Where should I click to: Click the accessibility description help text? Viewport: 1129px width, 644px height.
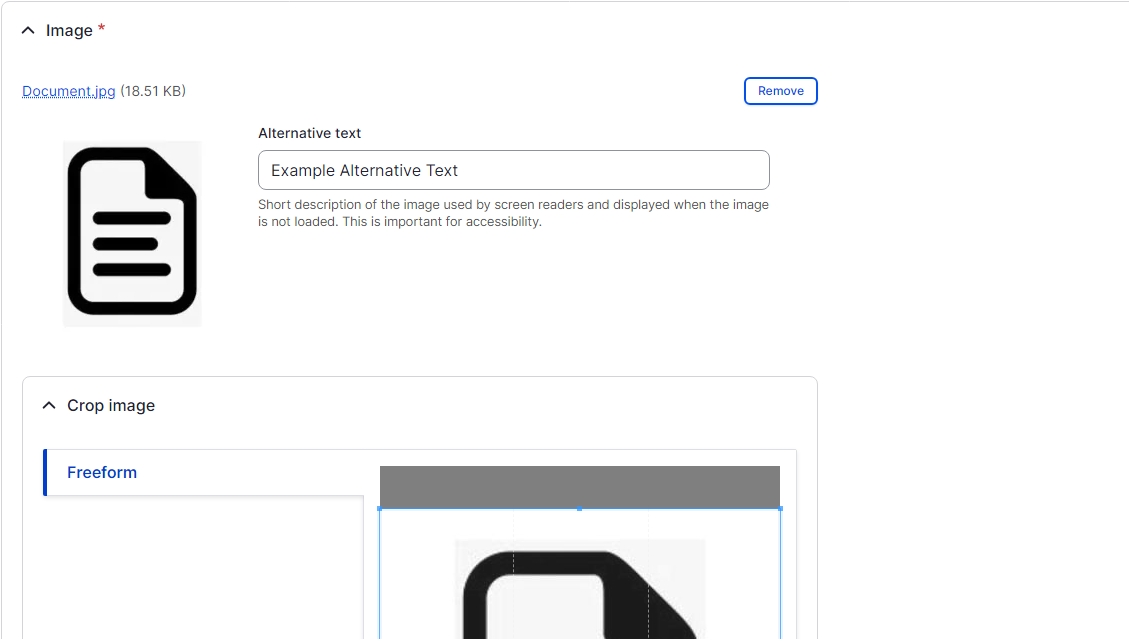(513, 213)
